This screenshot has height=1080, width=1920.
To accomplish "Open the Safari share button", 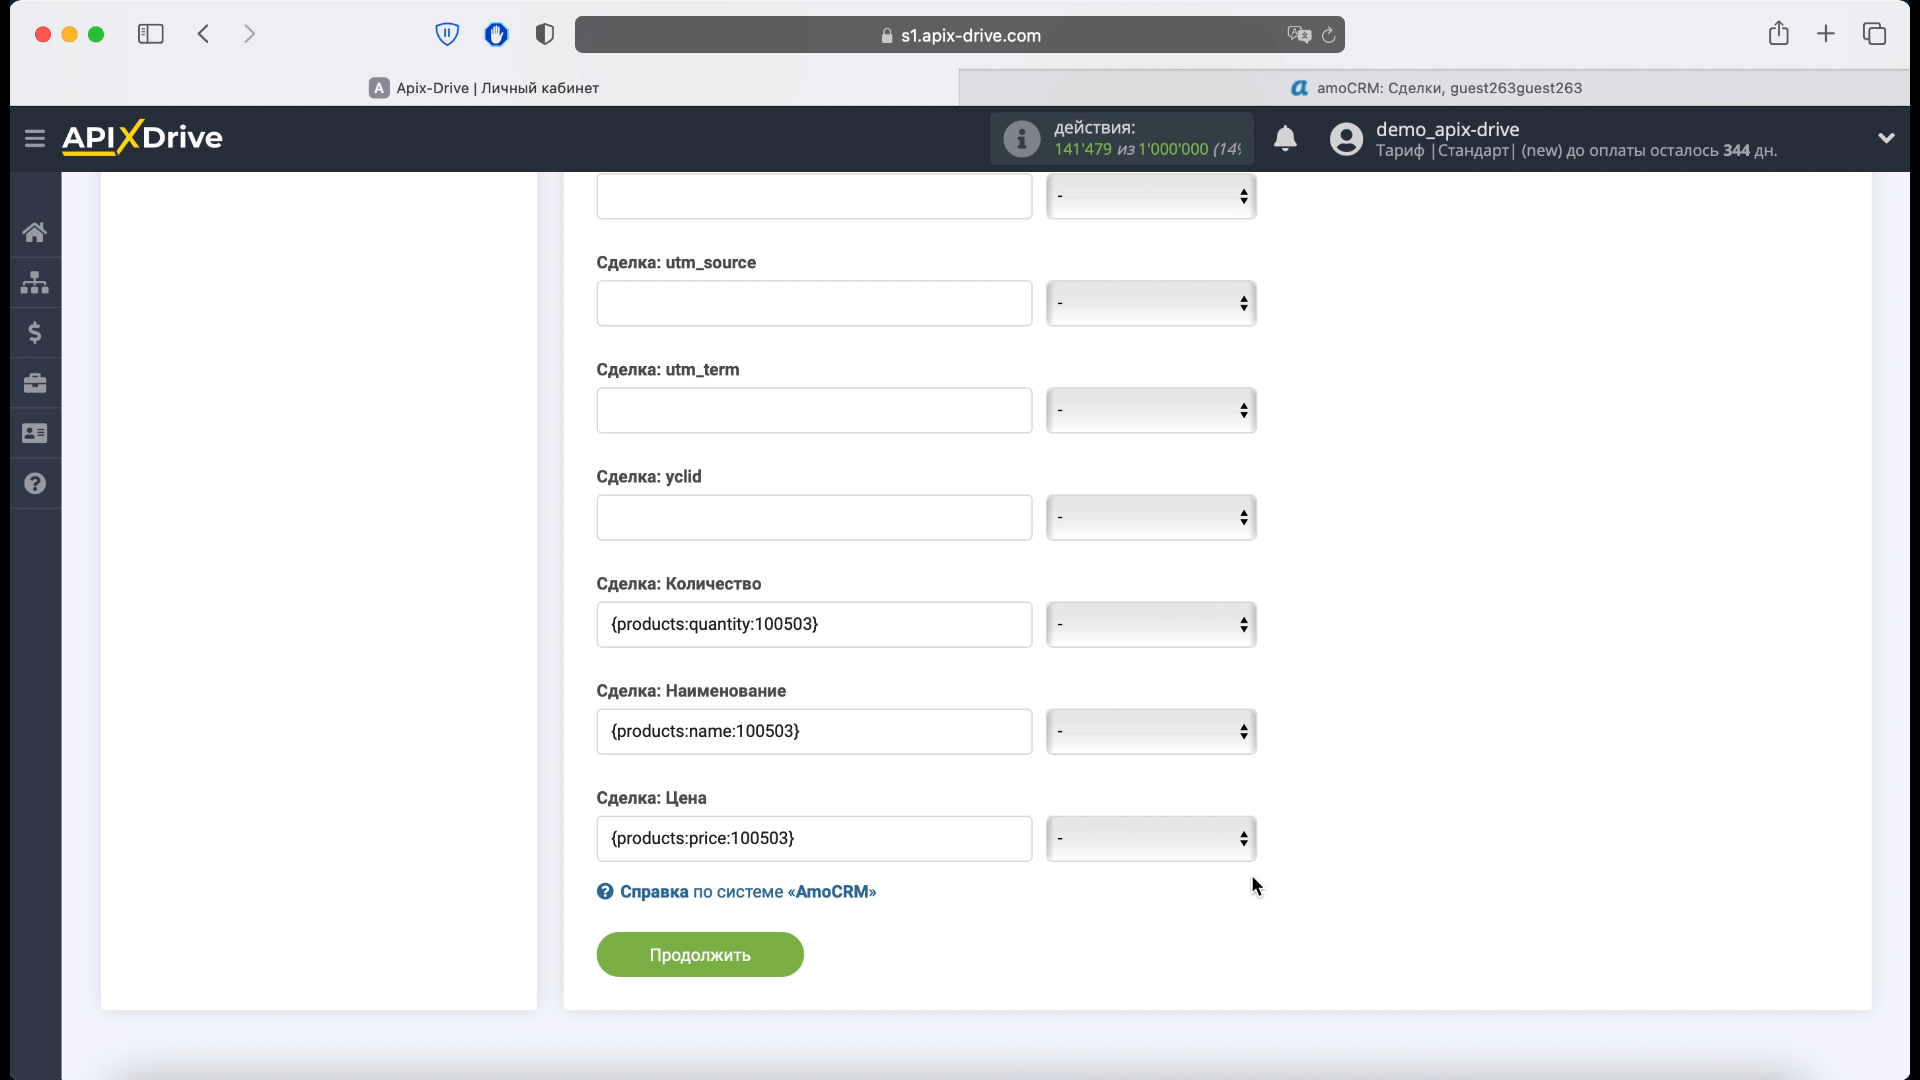I will click(1778, 33).
